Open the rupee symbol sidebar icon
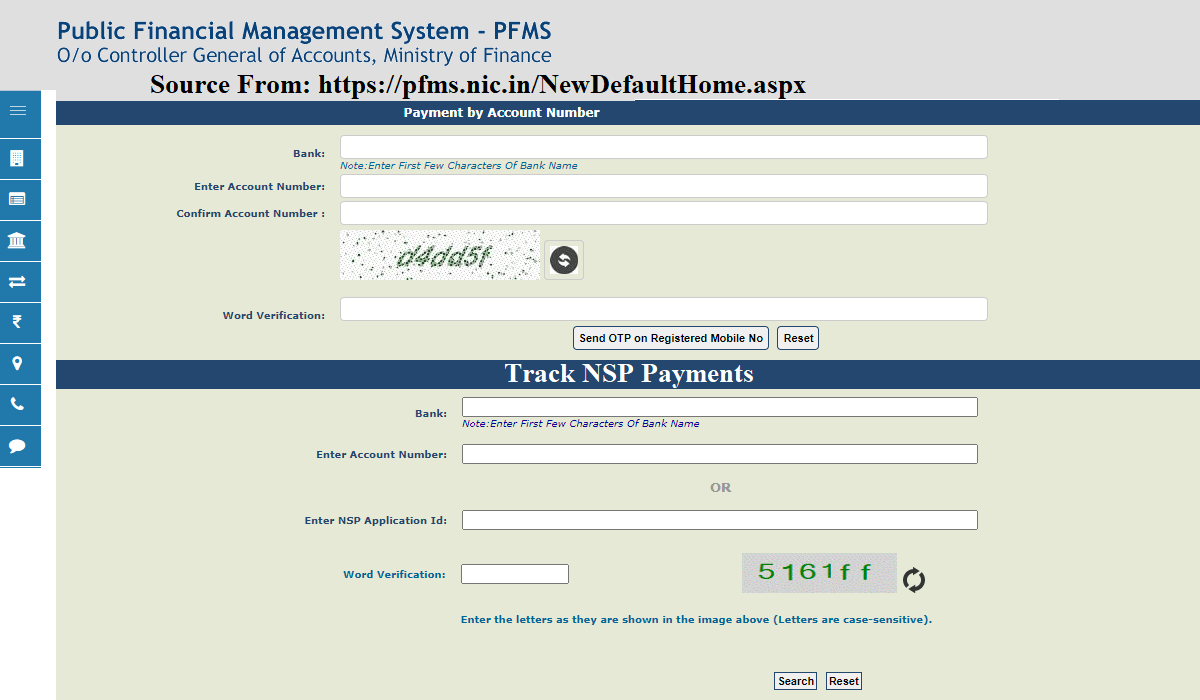The width and height of the screenshot is (1200, 700). click(17, 322)
